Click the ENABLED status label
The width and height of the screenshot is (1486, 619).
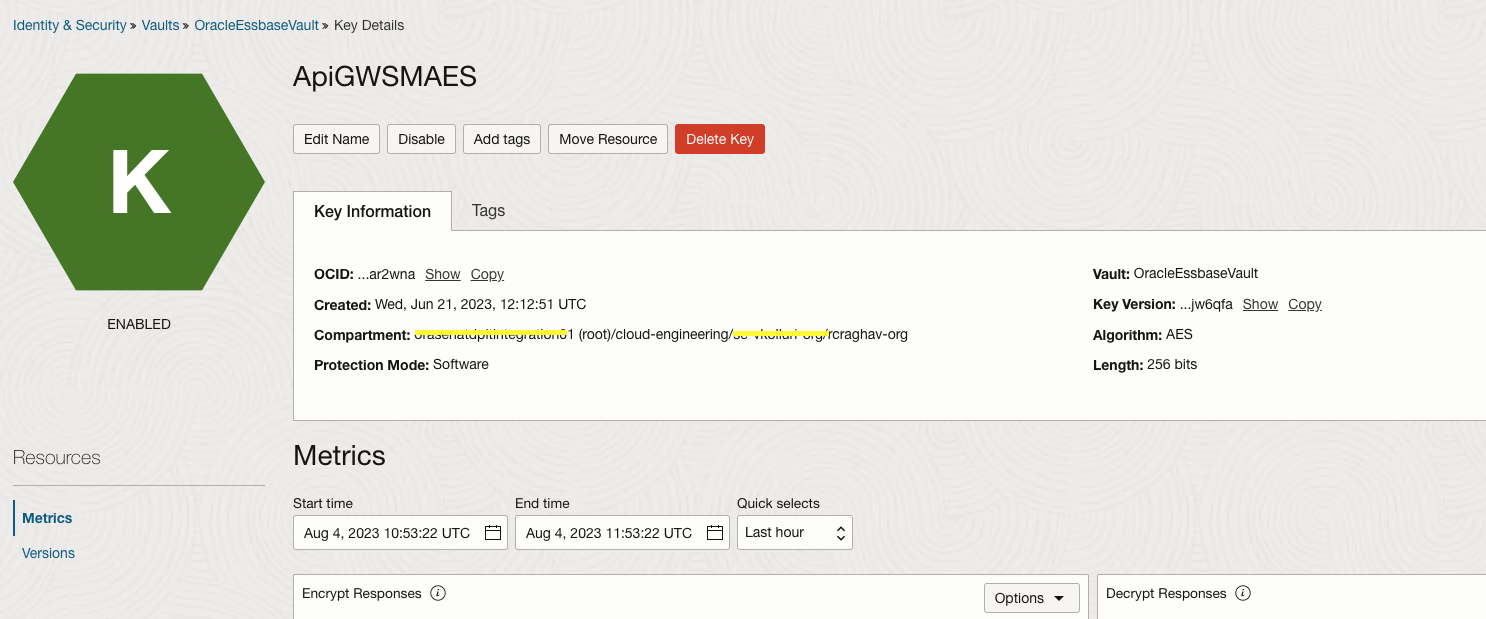coord(139,324)
